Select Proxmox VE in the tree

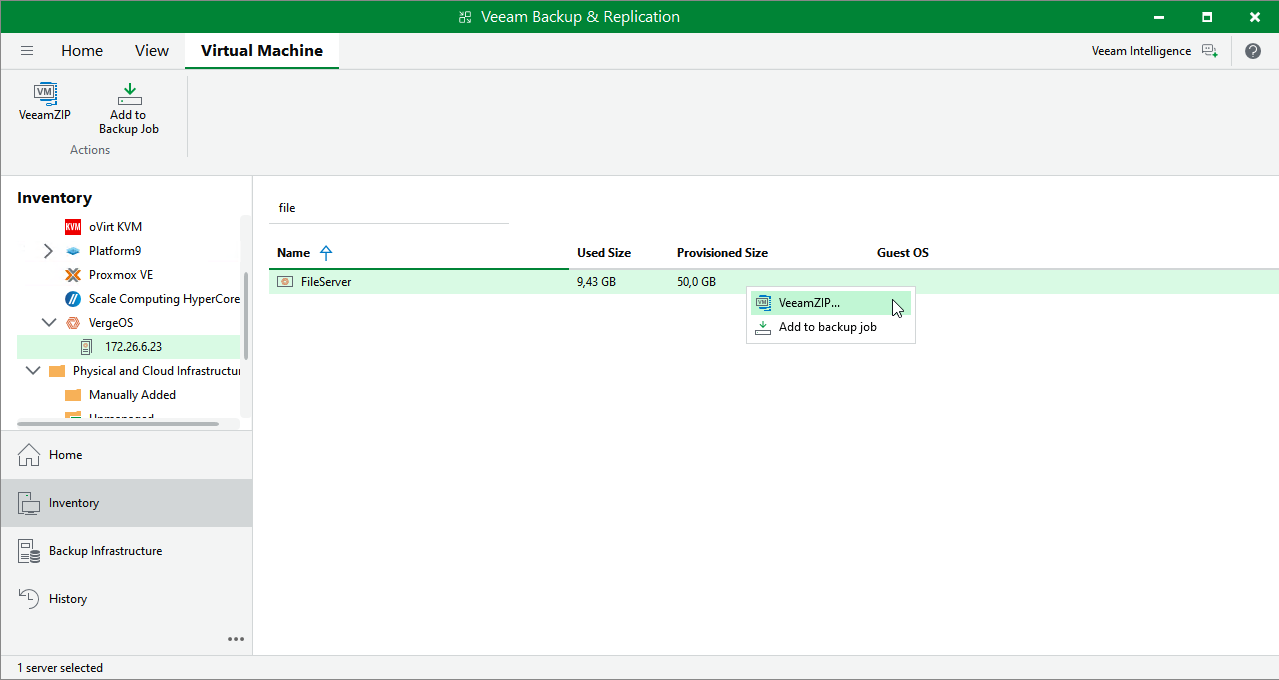click(121, 275)
